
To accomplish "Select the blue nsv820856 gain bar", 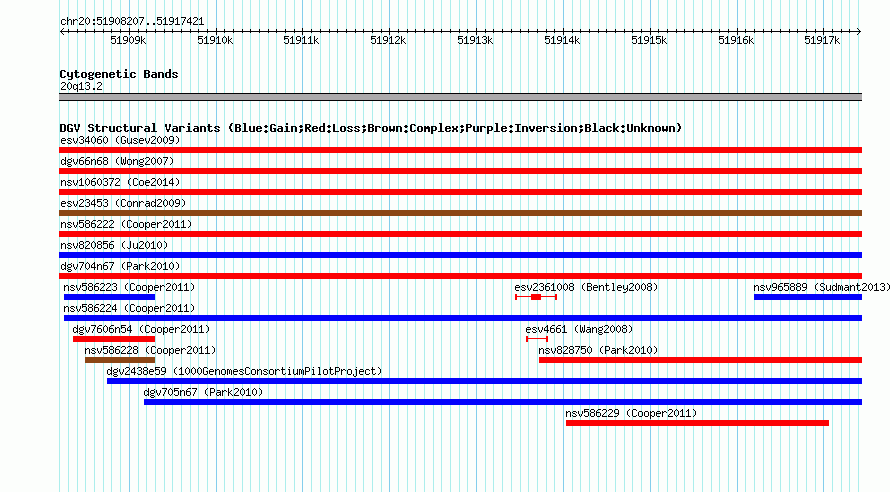I will coord(460,255).
